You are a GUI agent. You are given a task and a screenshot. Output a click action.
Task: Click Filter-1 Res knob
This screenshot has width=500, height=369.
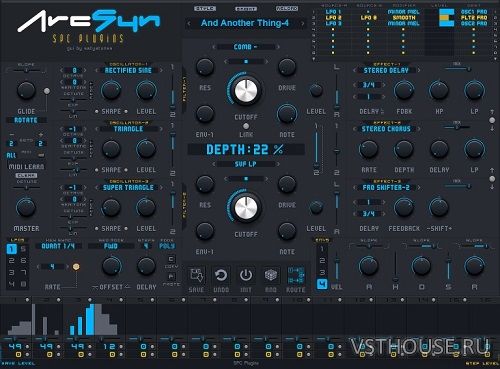pyautogui.click(x=205, y=66)
